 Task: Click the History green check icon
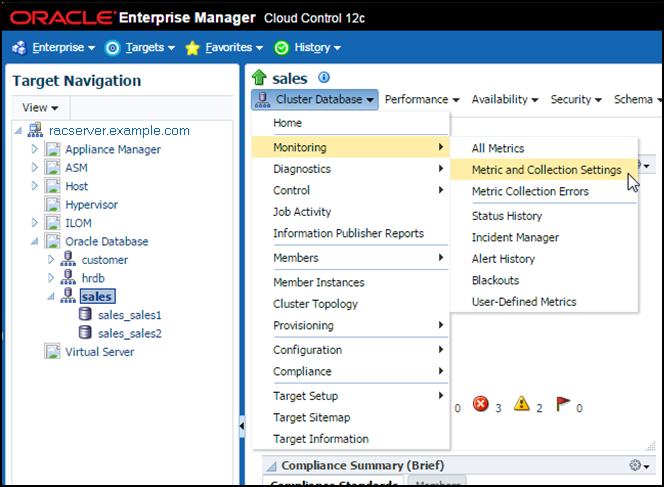[x=281, y=48]
